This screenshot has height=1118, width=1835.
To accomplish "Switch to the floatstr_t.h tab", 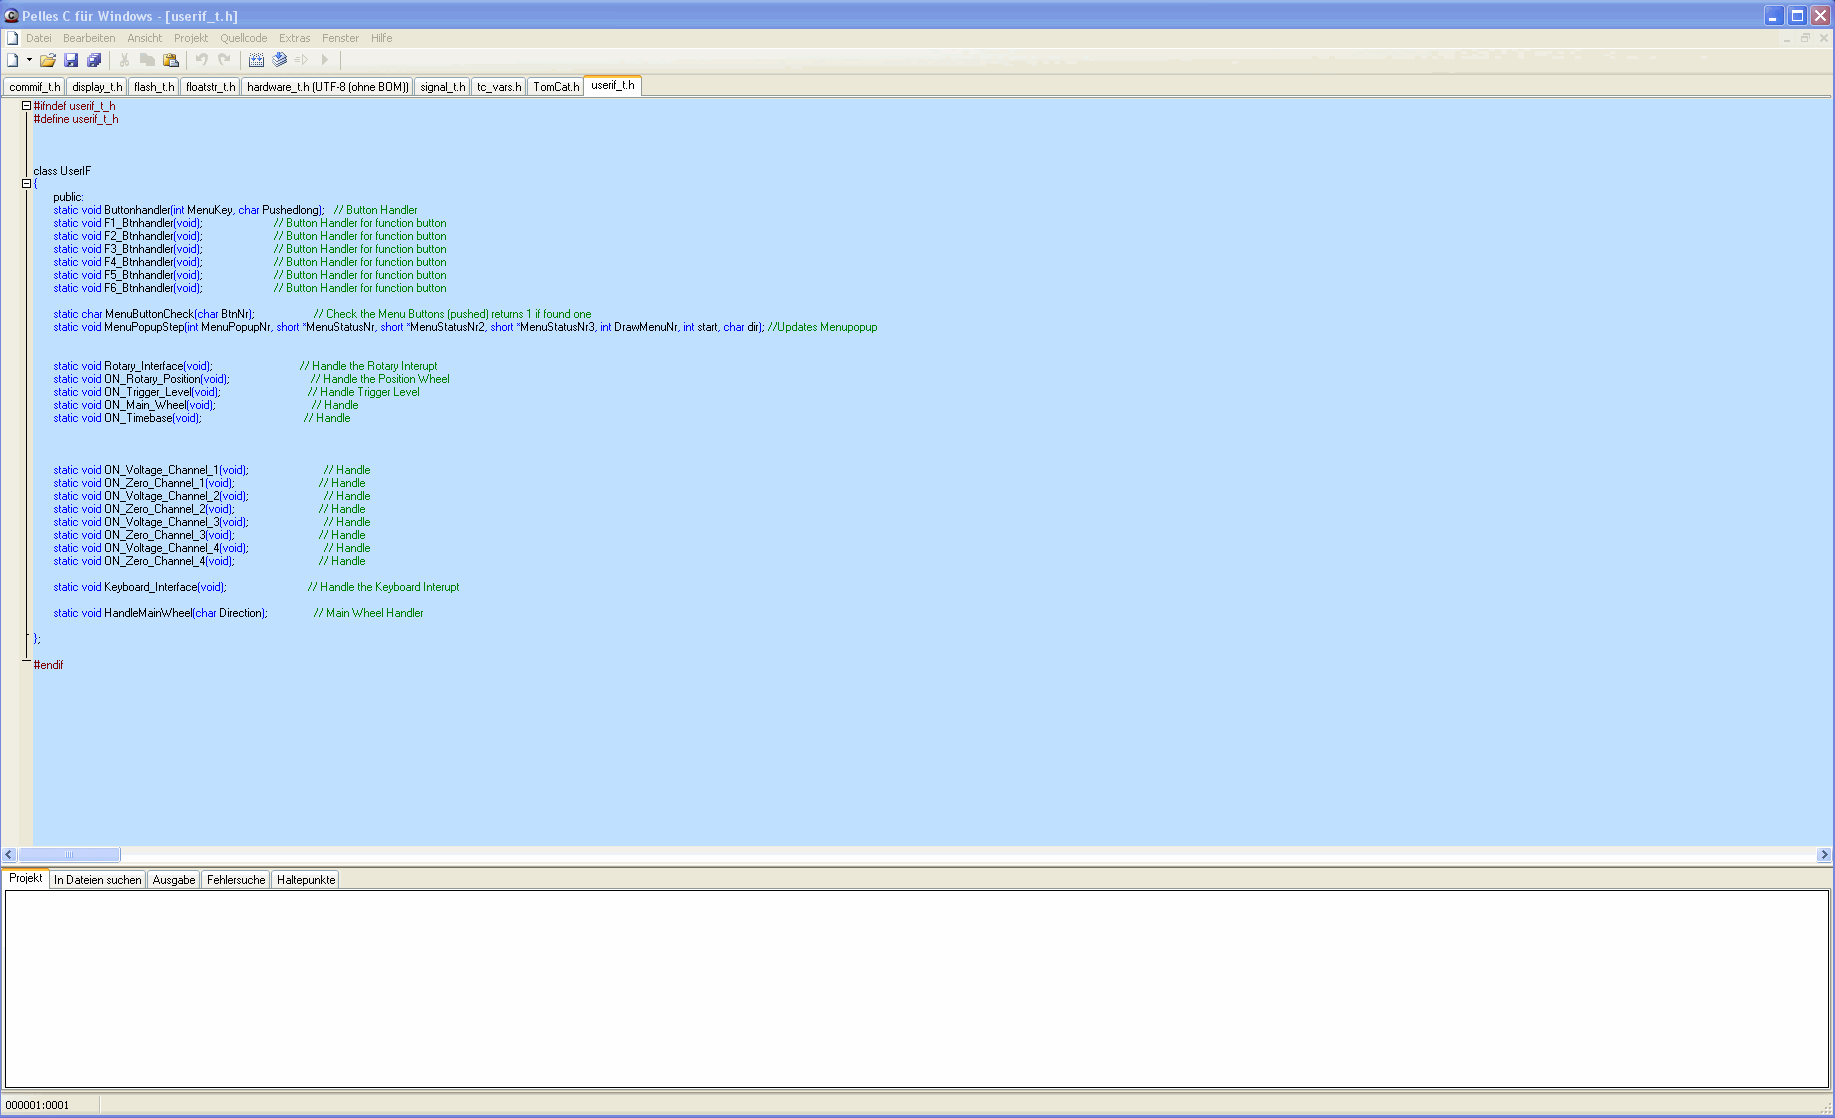I will [x=210, y=87].
